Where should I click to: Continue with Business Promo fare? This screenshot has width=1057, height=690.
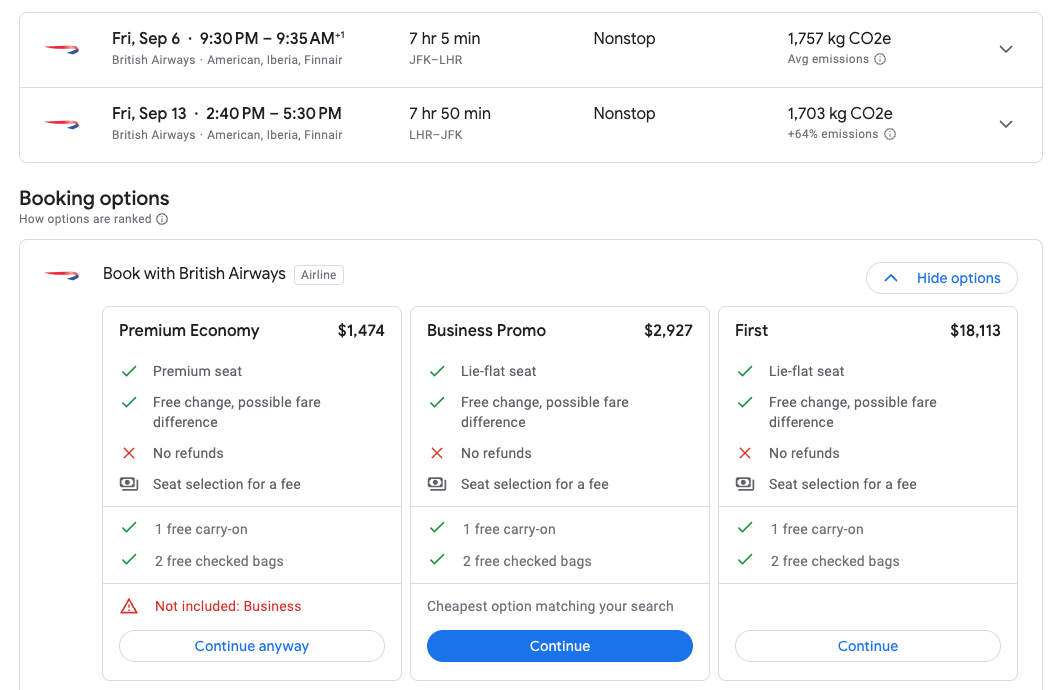point(560,646)
